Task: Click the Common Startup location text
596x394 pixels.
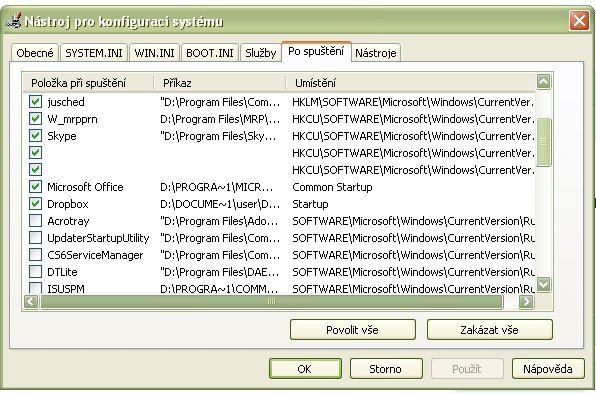Action: click(332, 187)
